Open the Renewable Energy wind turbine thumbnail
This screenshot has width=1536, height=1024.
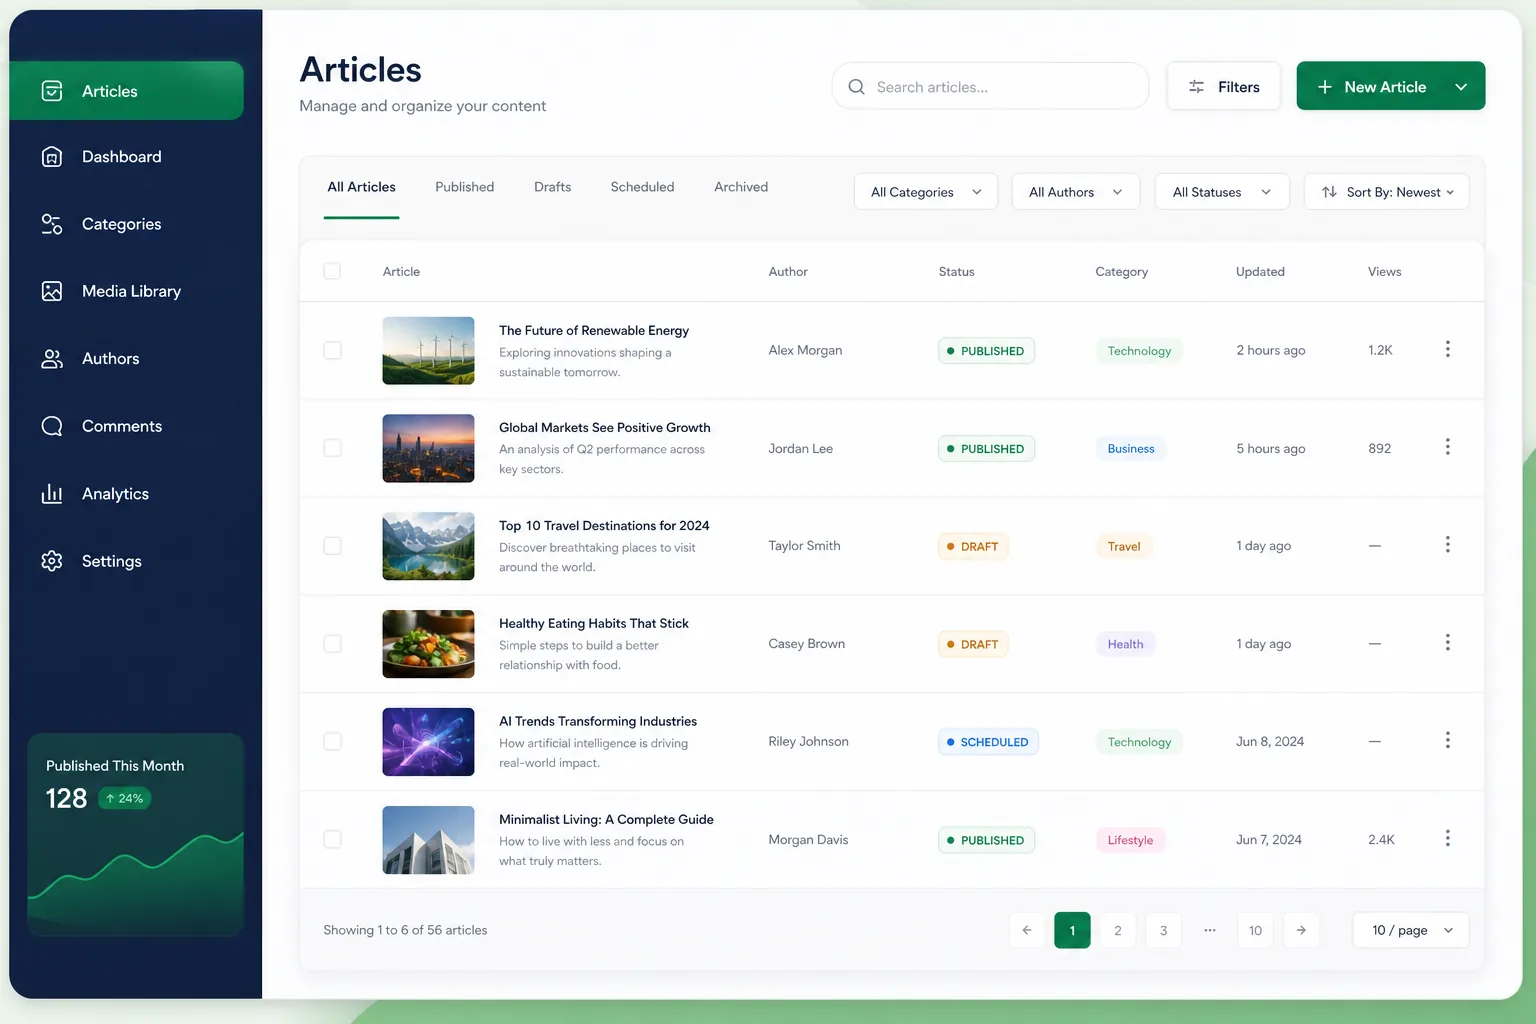pos(428,351)
